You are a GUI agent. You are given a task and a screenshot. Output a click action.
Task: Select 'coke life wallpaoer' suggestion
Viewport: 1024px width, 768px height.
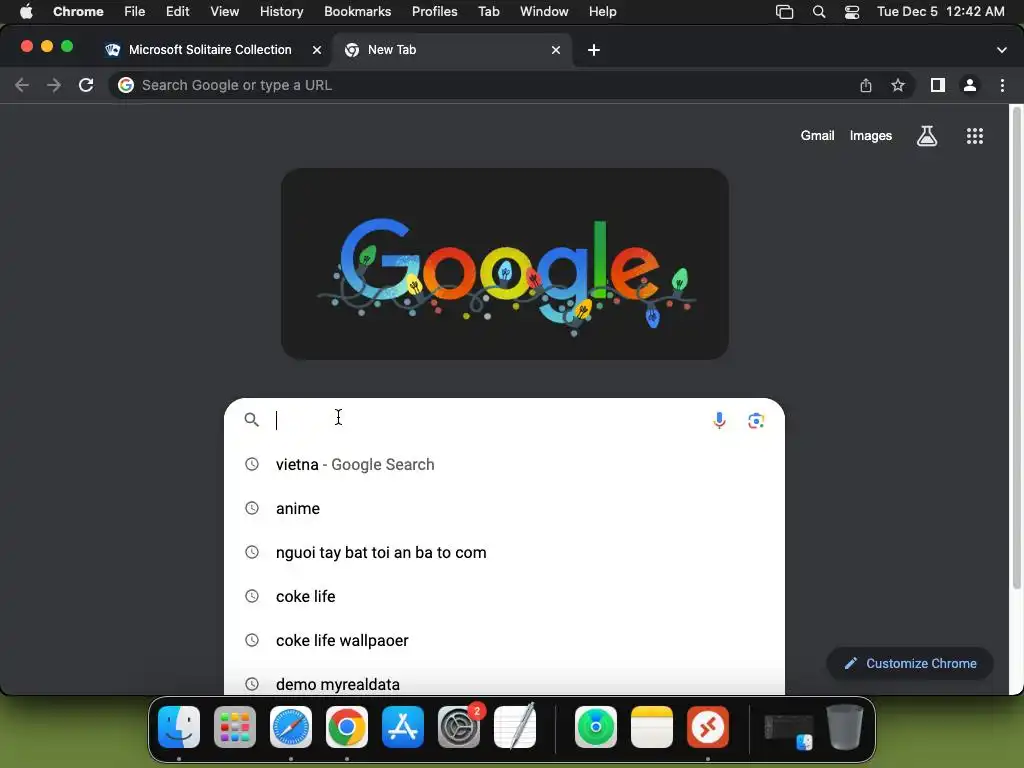point(504,640)
